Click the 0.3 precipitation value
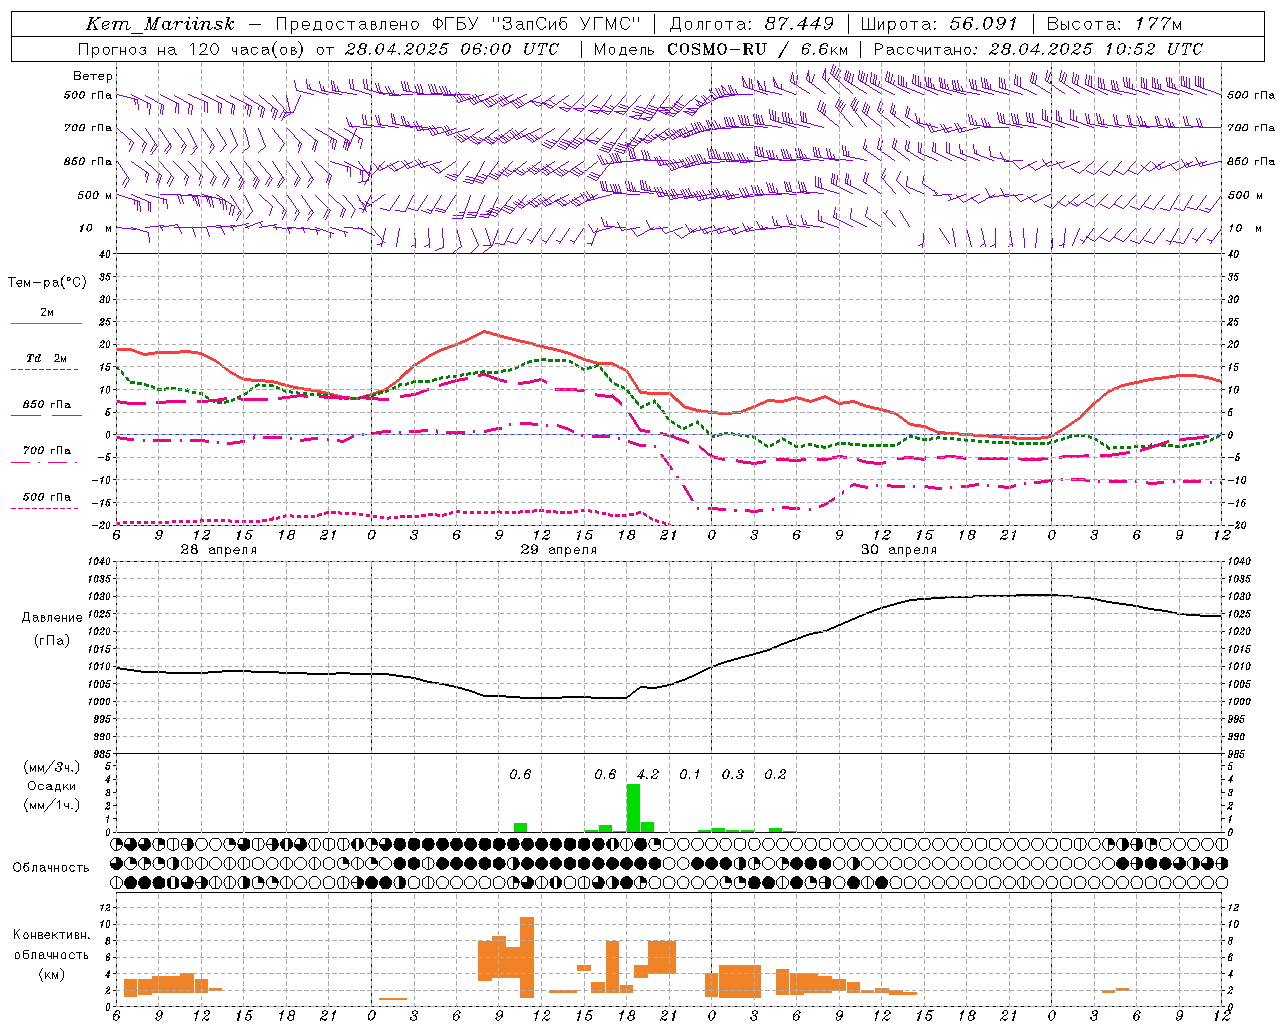The width and height of the screenshot is (1280, 1024). 733,774
